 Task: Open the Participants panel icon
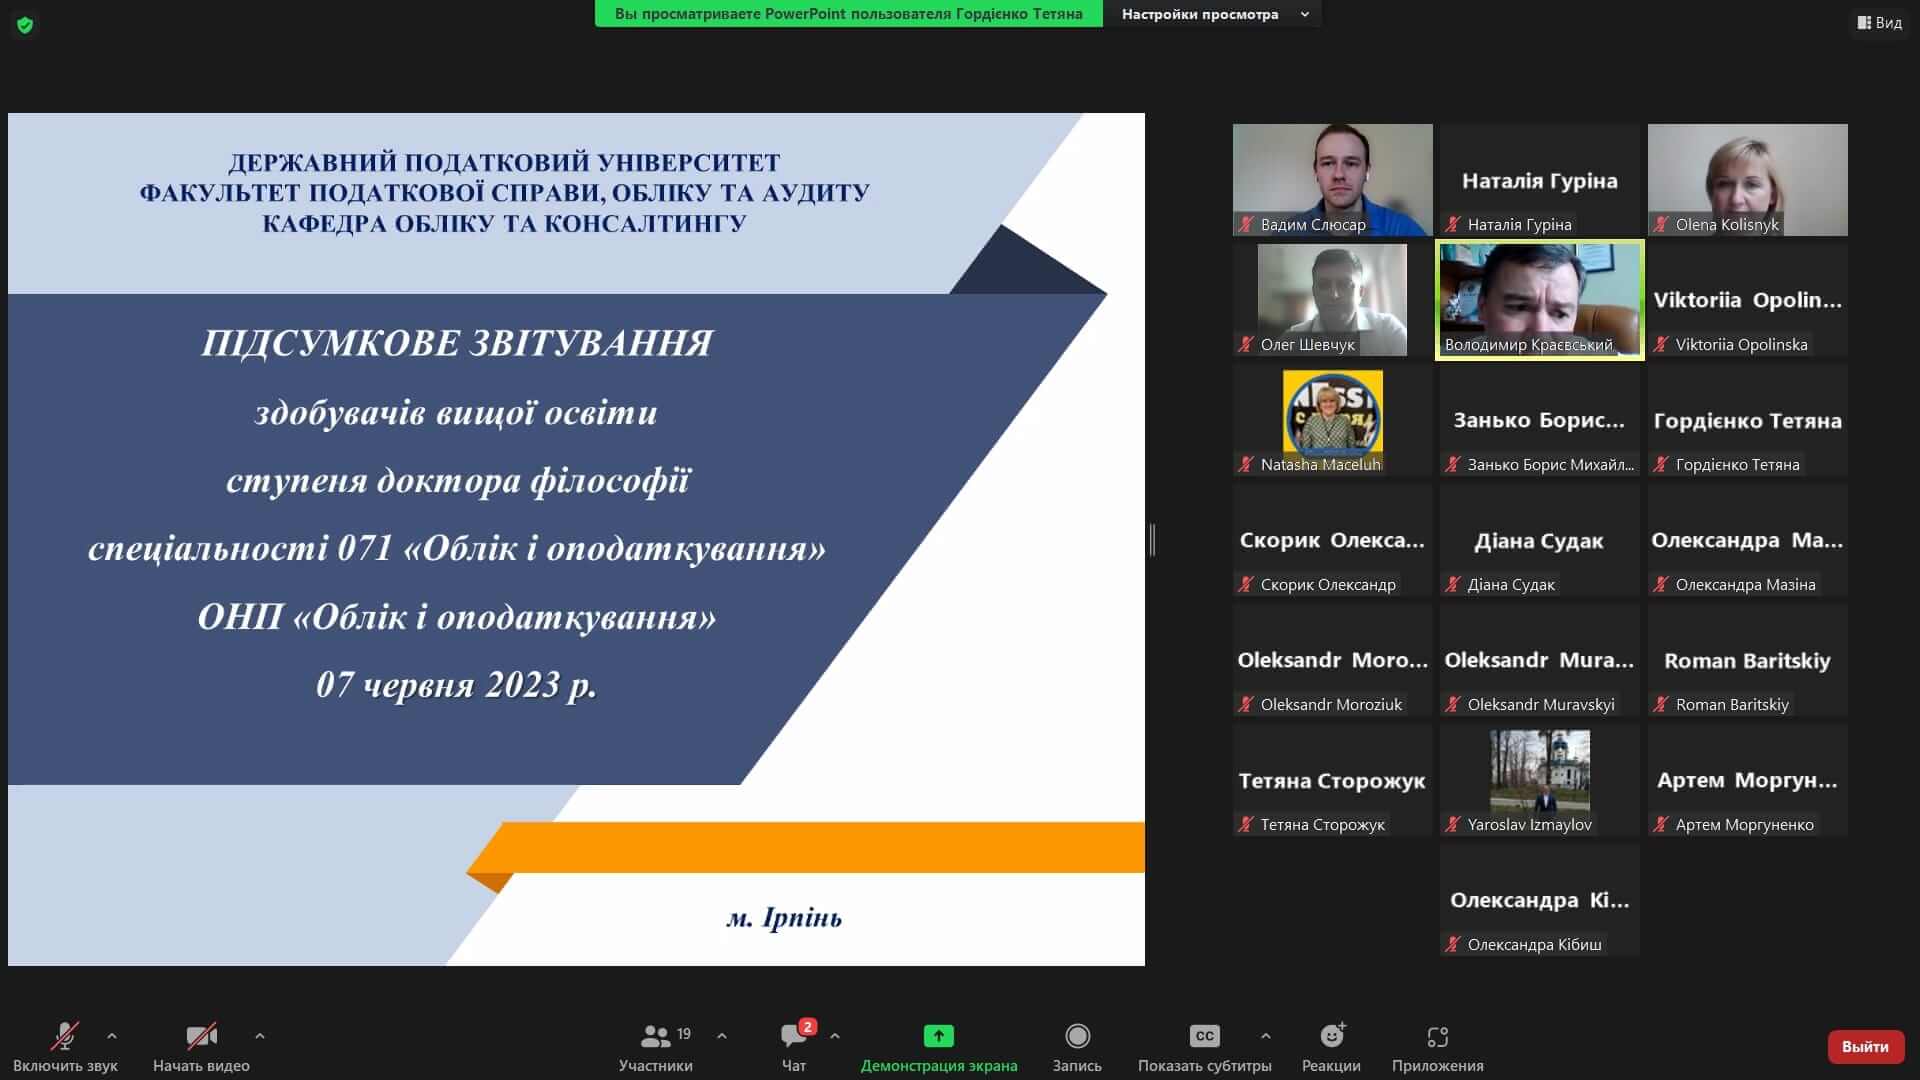coord(656,1036)
